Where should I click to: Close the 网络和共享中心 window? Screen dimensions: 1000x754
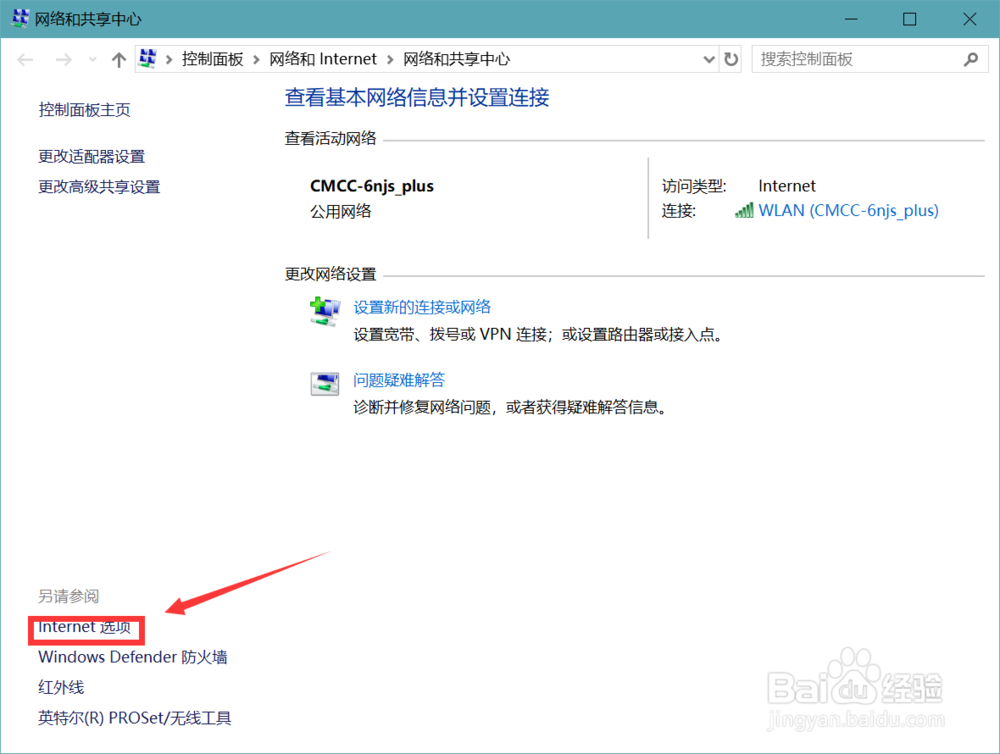pos(969,19)
